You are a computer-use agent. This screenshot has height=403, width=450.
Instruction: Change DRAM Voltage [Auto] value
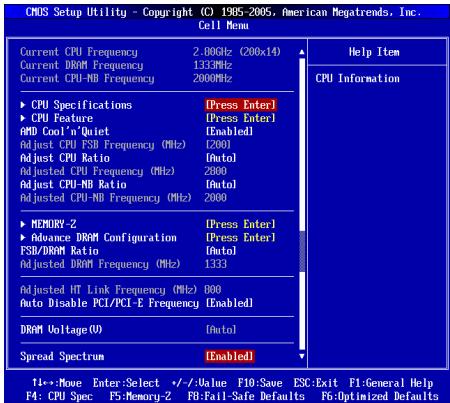click(221, 330)
